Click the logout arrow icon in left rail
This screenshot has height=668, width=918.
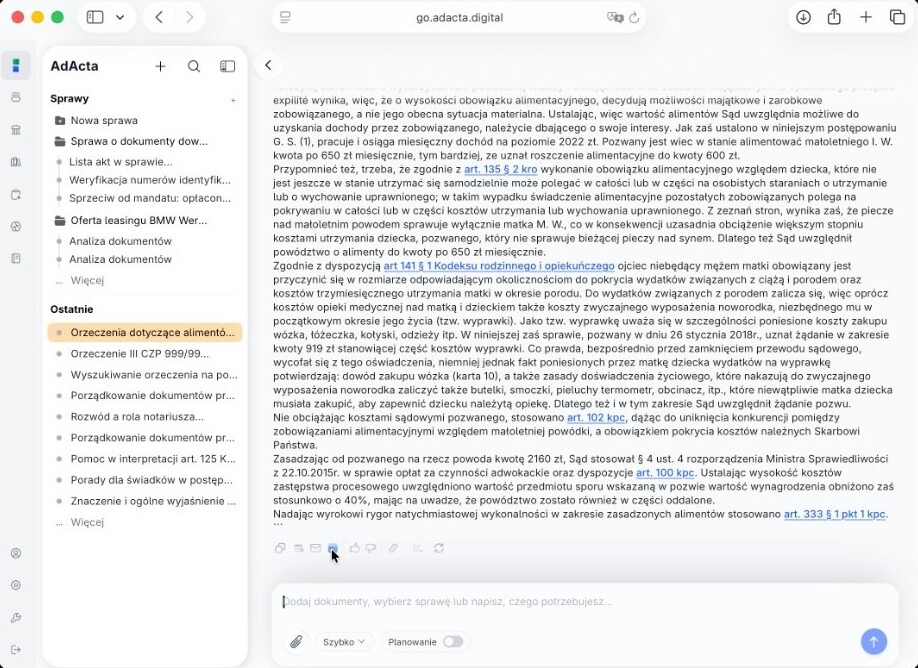click(16, 649)
